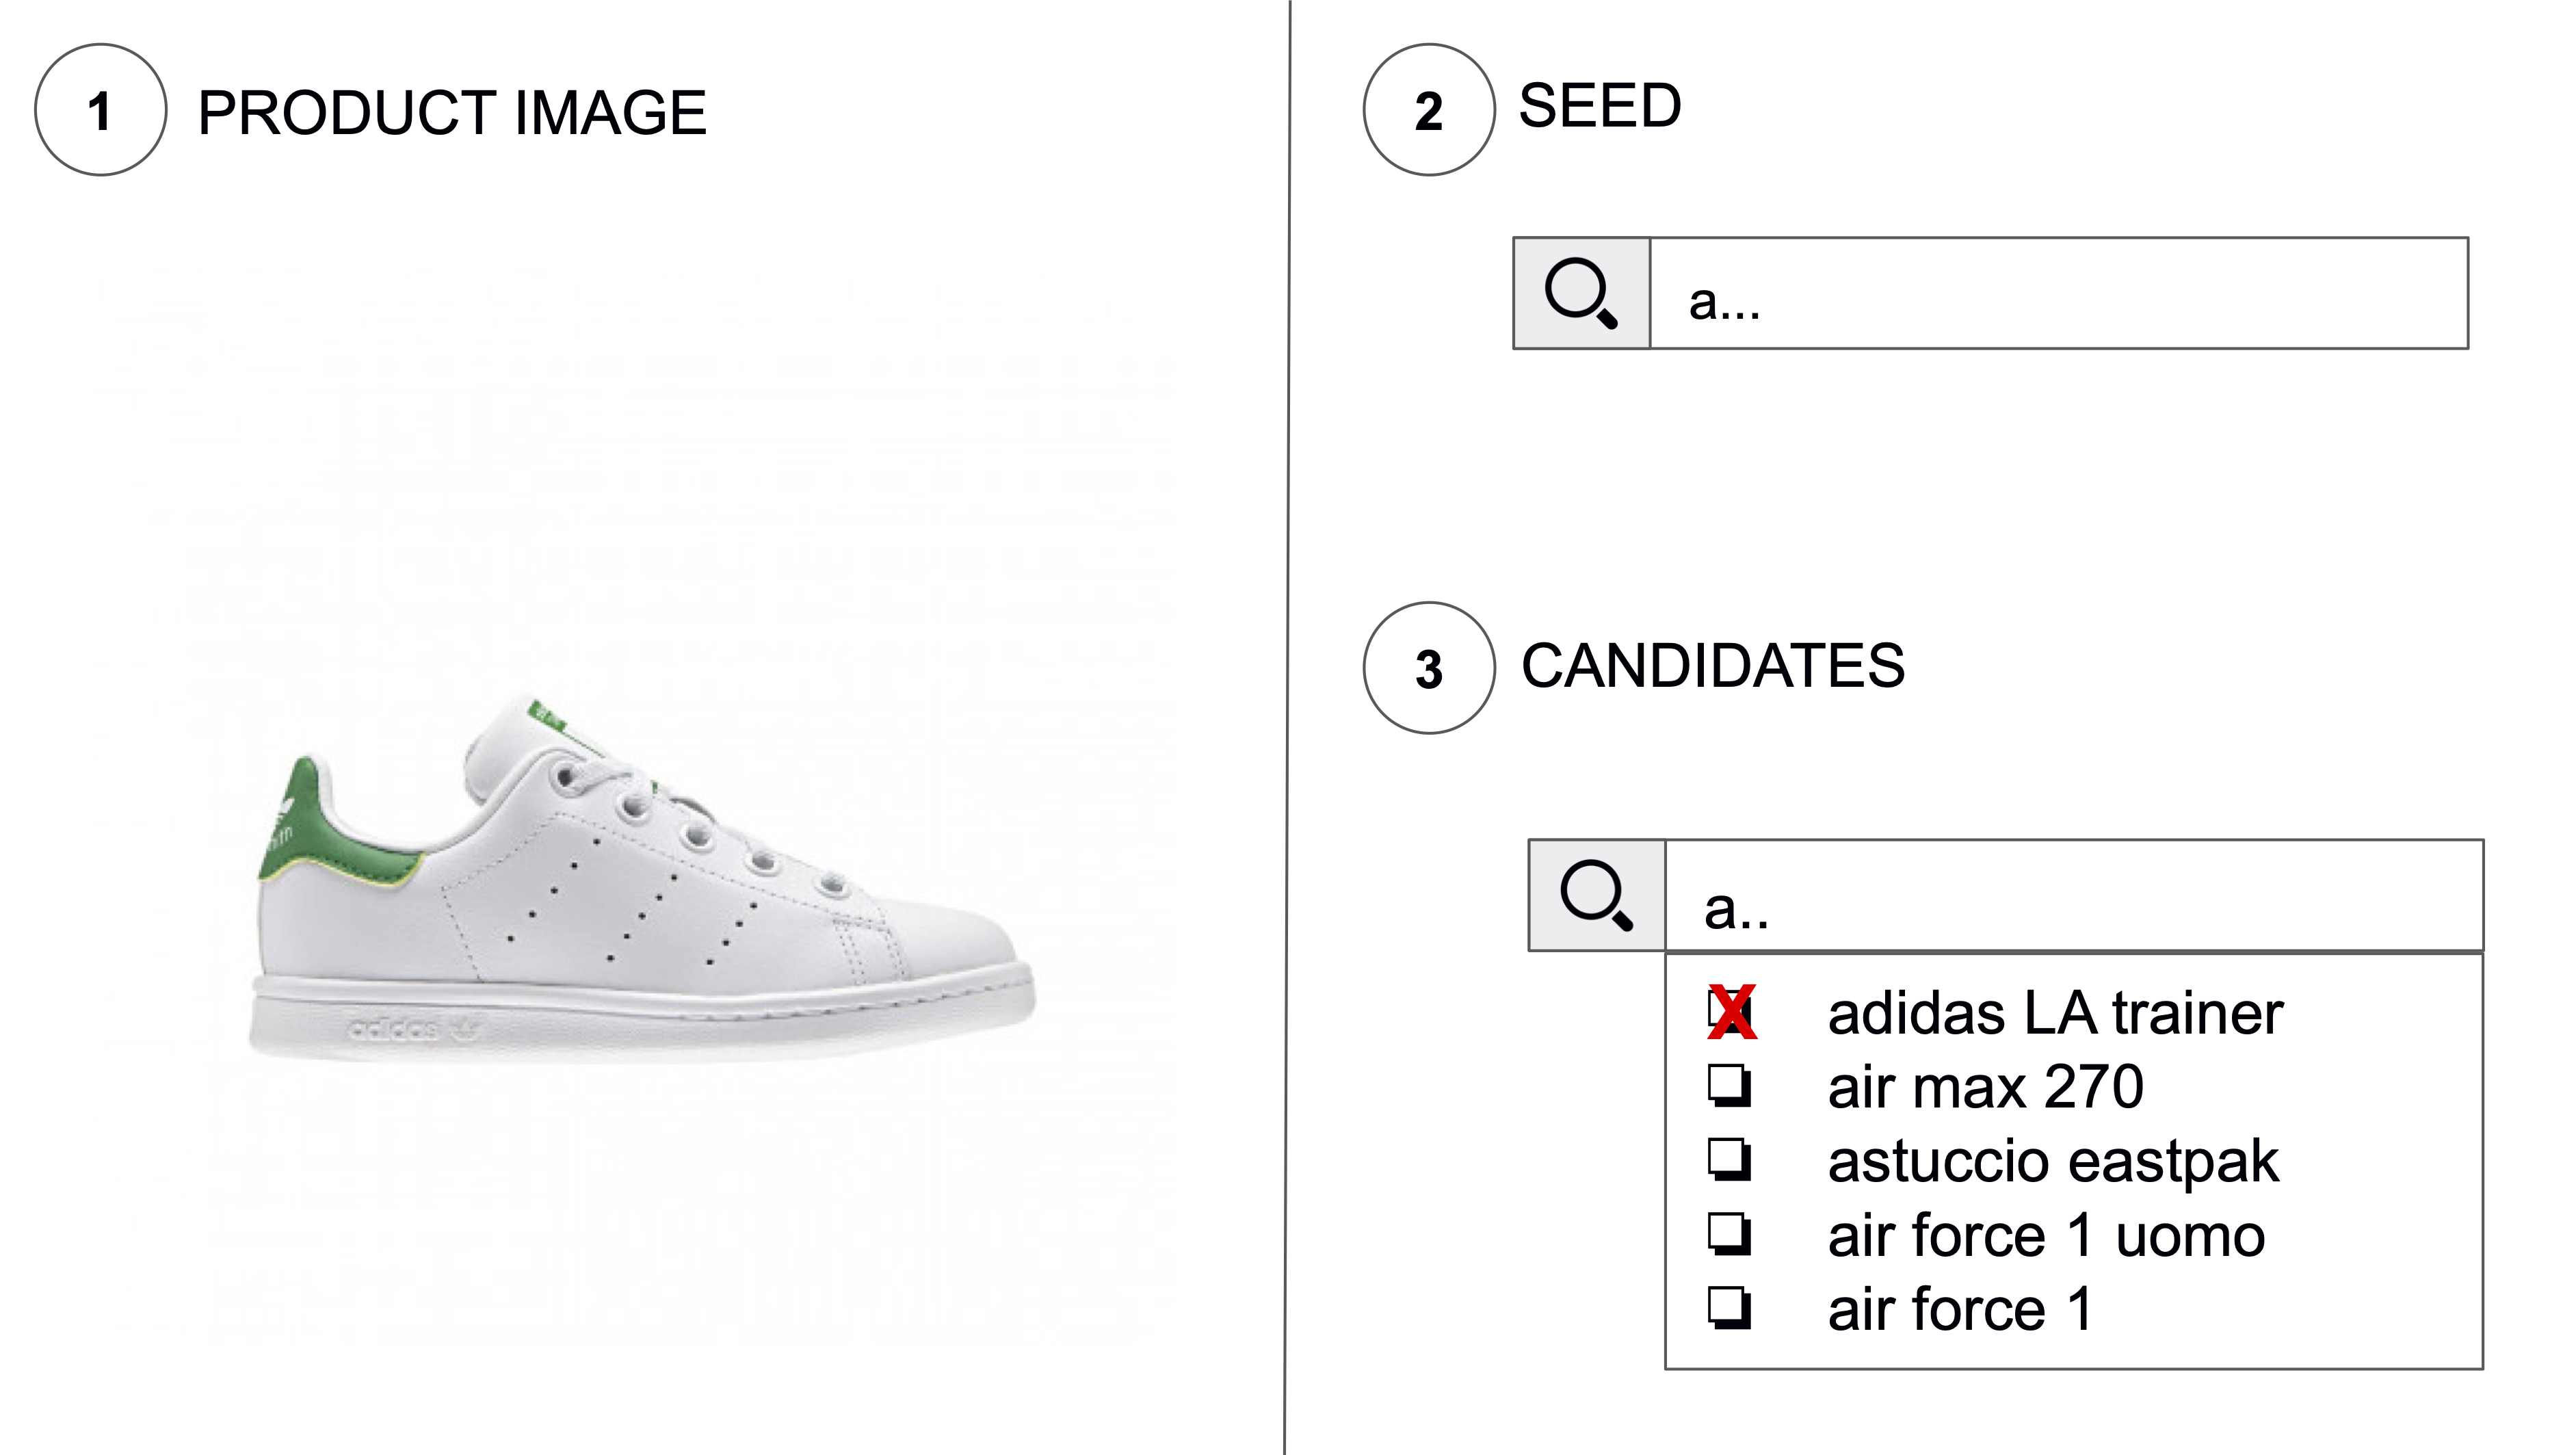
Task: Uncheck the adidas LA trainer checkbox
Action: [1731, 1012]
